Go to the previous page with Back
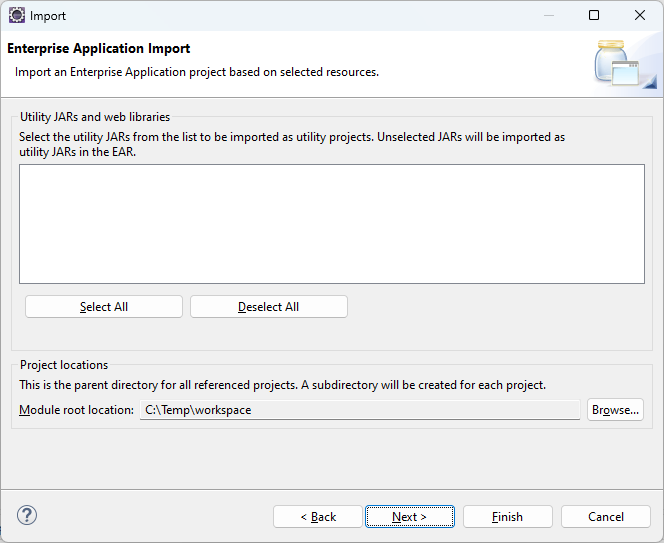 [318, 517]
